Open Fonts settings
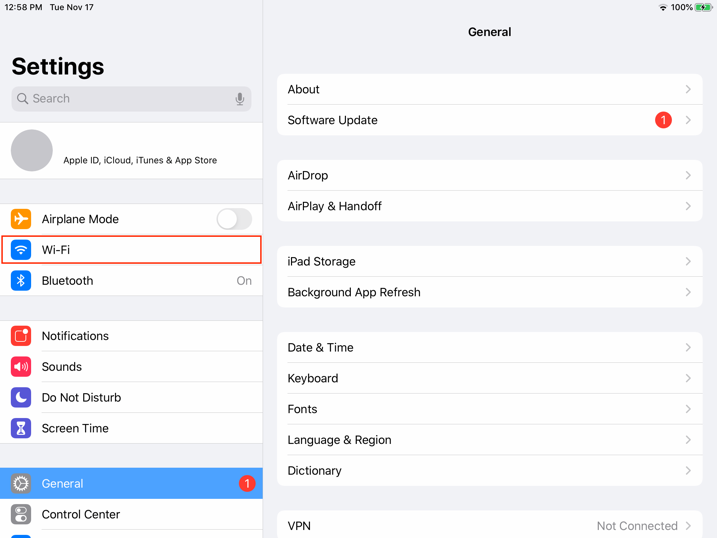This screenshot has width=717, height=538. click(490, 409)
